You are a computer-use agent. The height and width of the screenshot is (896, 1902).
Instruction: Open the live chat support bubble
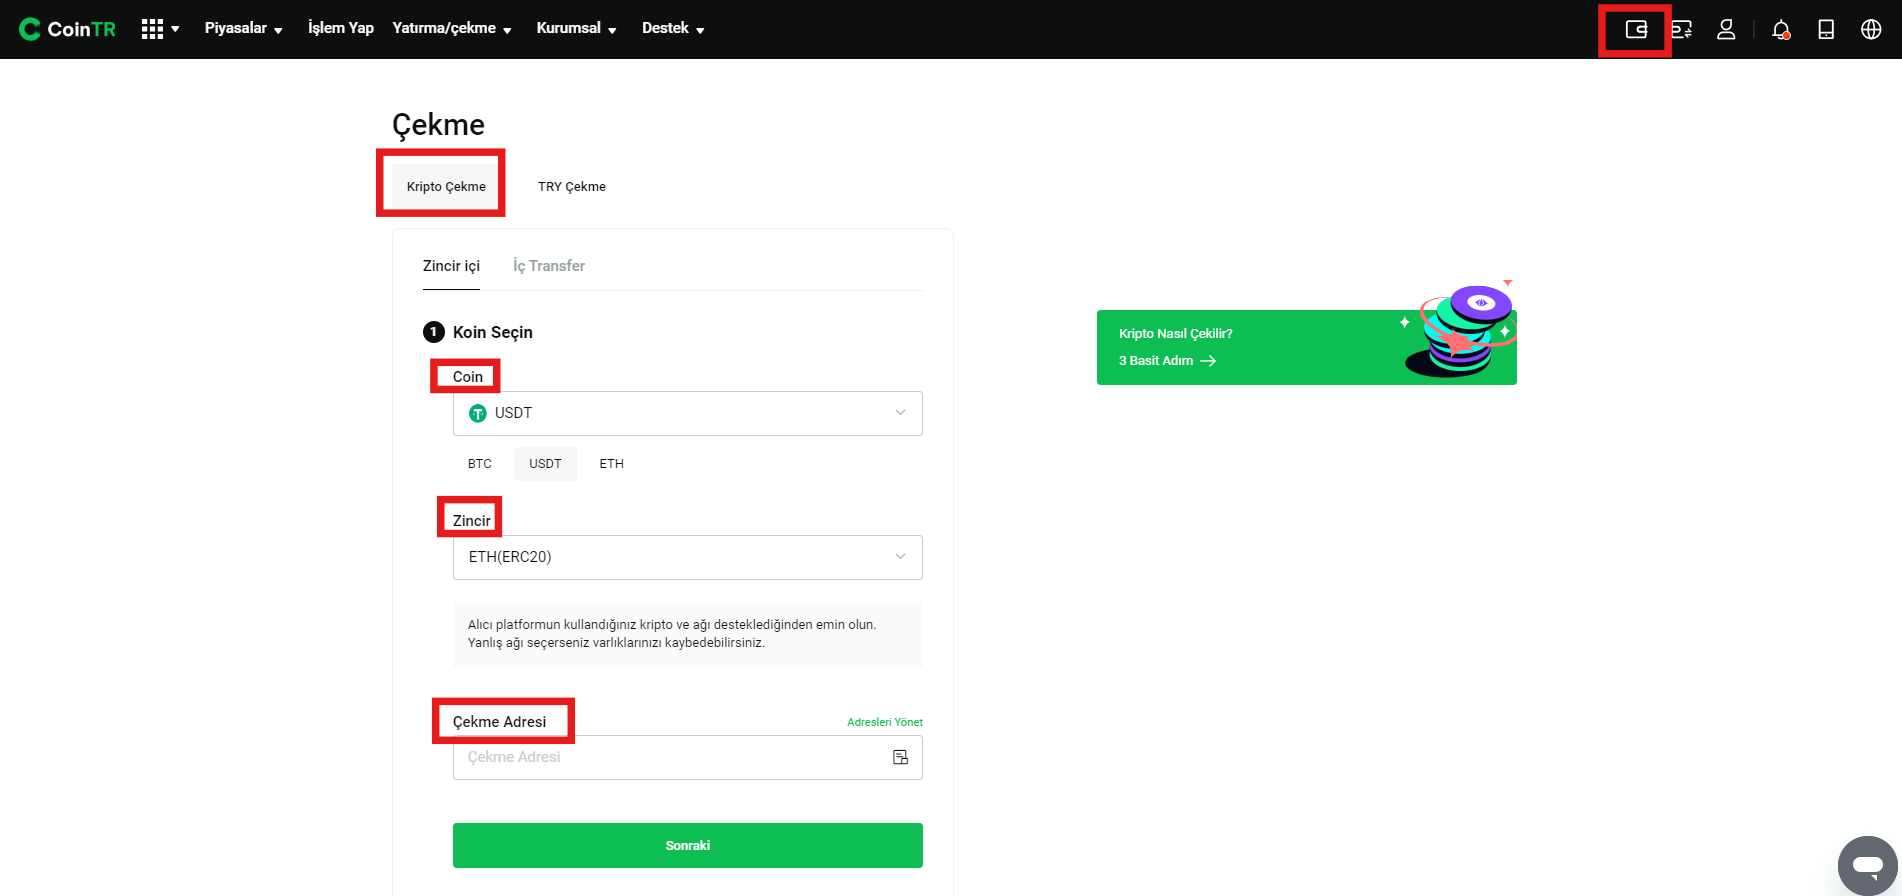coord(1867,865)
